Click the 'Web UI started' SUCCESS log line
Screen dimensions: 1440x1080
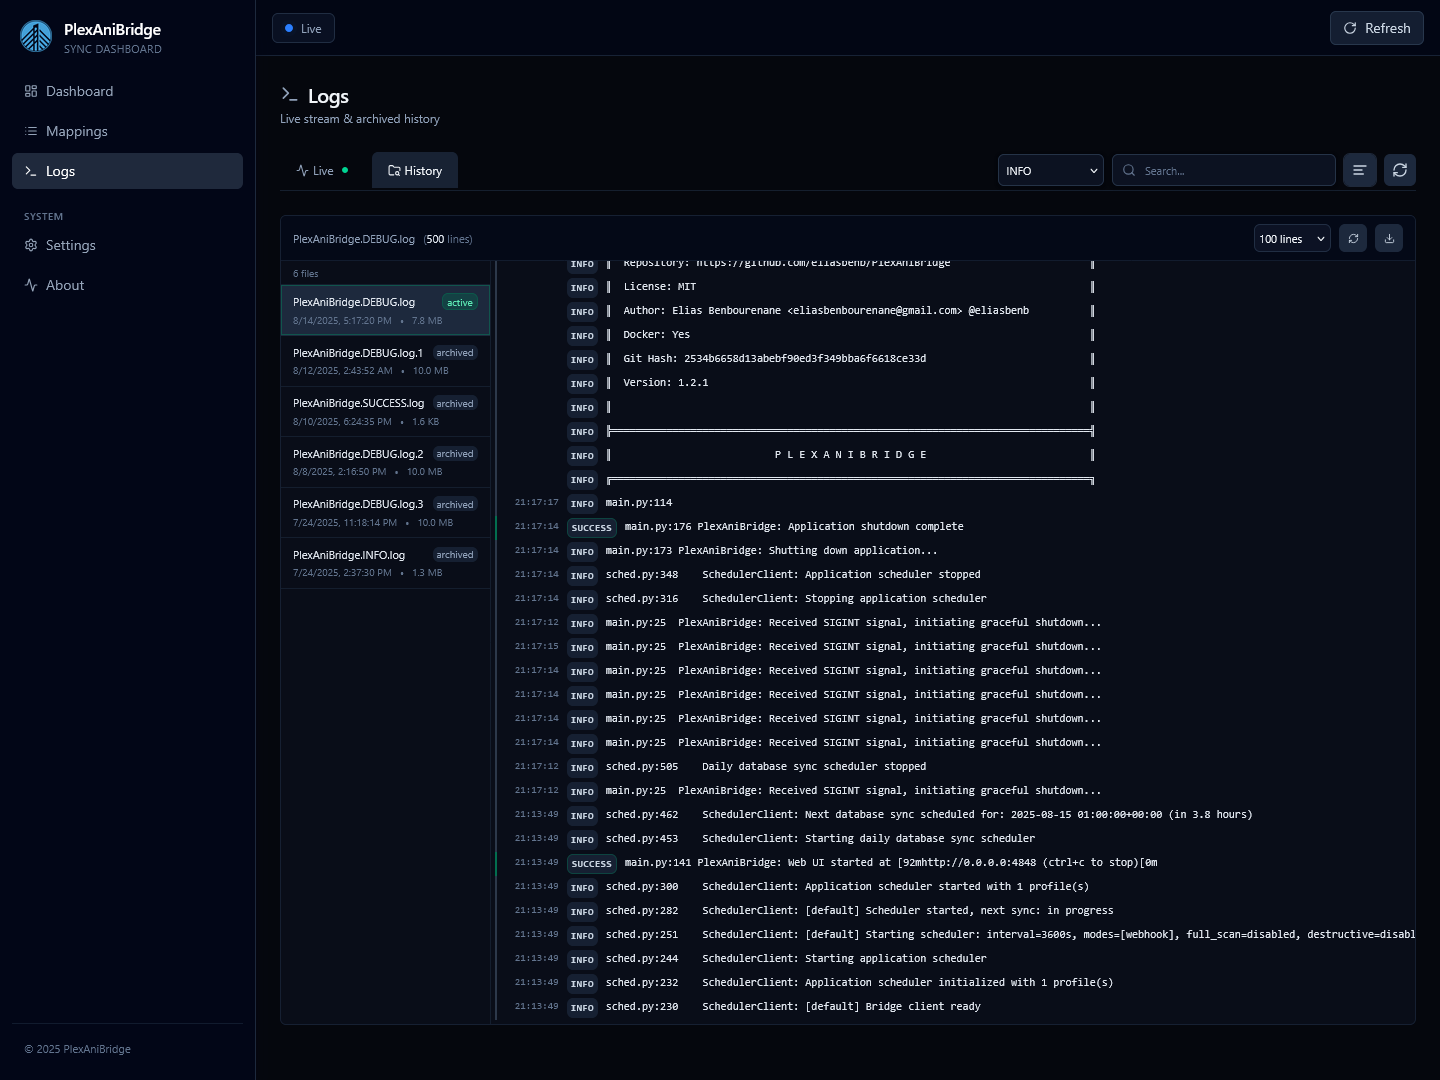955,863
